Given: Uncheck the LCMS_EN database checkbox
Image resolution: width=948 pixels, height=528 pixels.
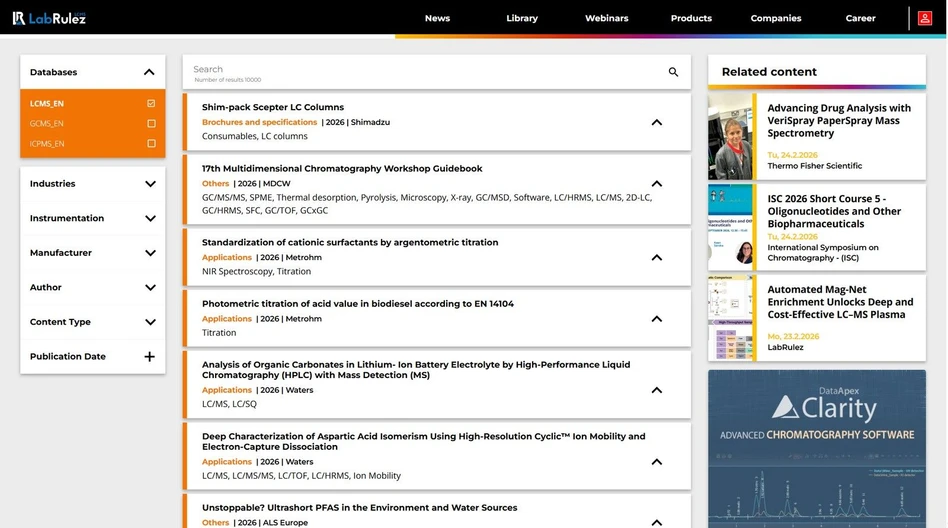Looking at the screenshot, I should click(x=151, y=104).
